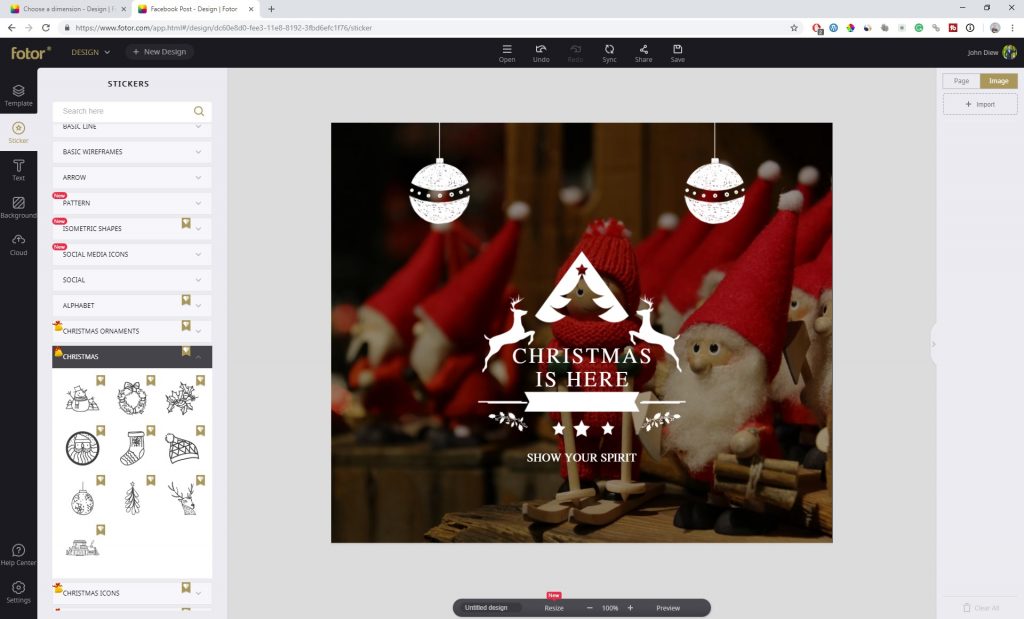Add the Christmas wreath sticker
The width and height of the screenshot is (1024, 619).
point(132,398)
